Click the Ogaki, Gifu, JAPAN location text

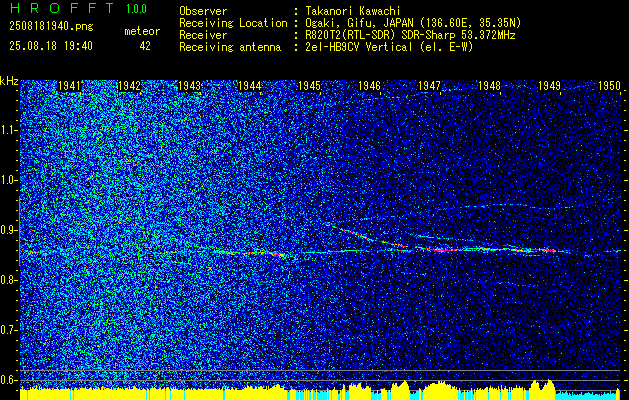tap(411, 23)
